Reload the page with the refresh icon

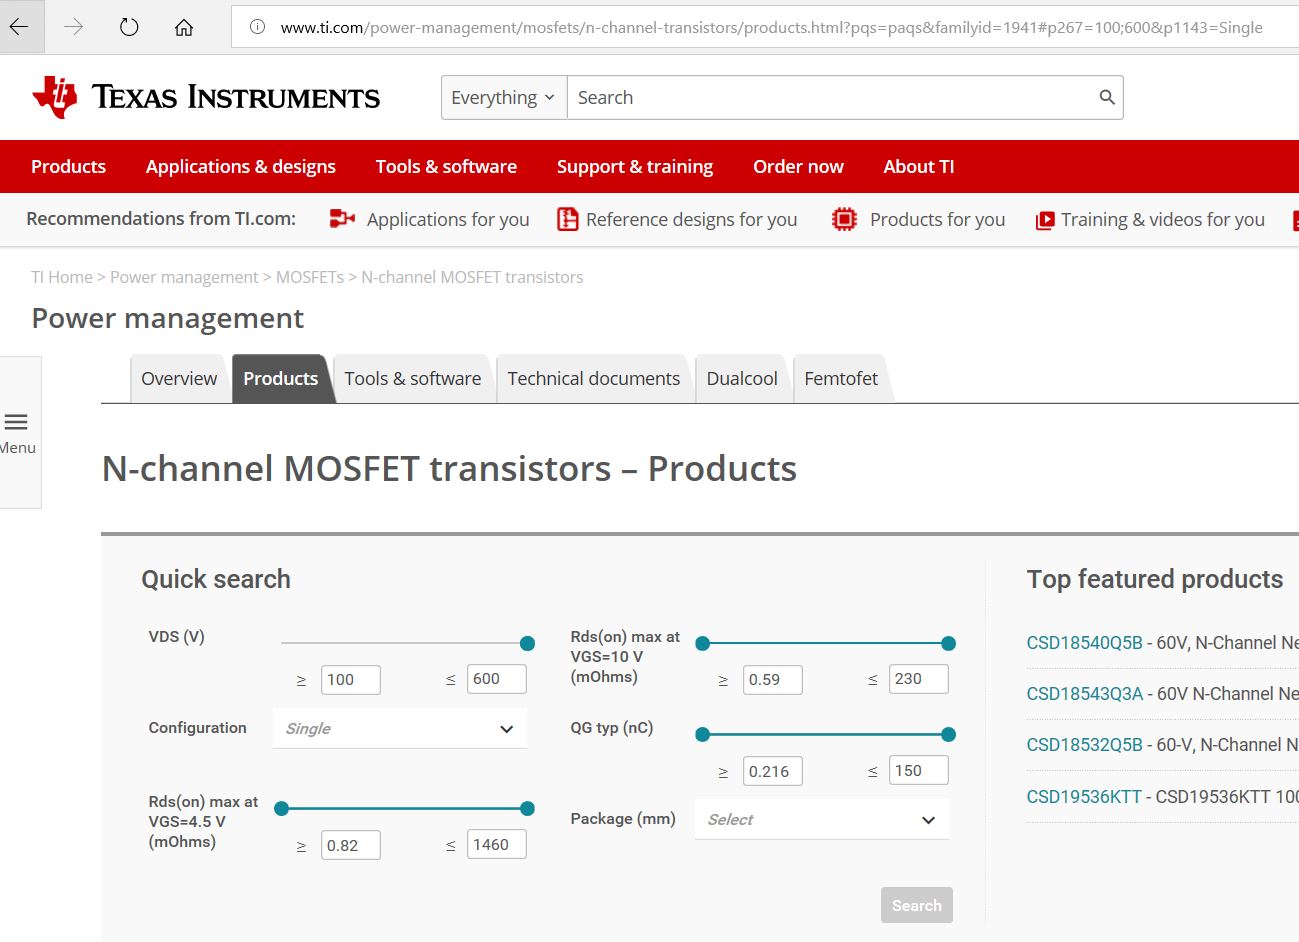pos(129,27)
